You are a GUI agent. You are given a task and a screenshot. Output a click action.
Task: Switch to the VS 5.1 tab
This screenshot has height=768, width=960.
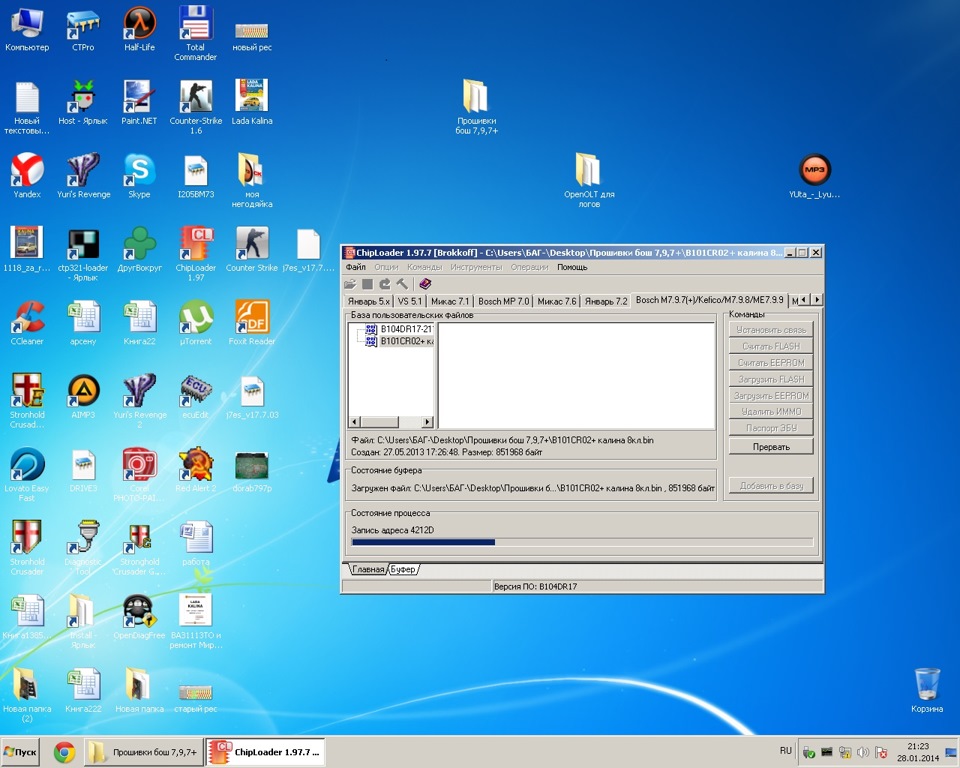pos(410,301)
